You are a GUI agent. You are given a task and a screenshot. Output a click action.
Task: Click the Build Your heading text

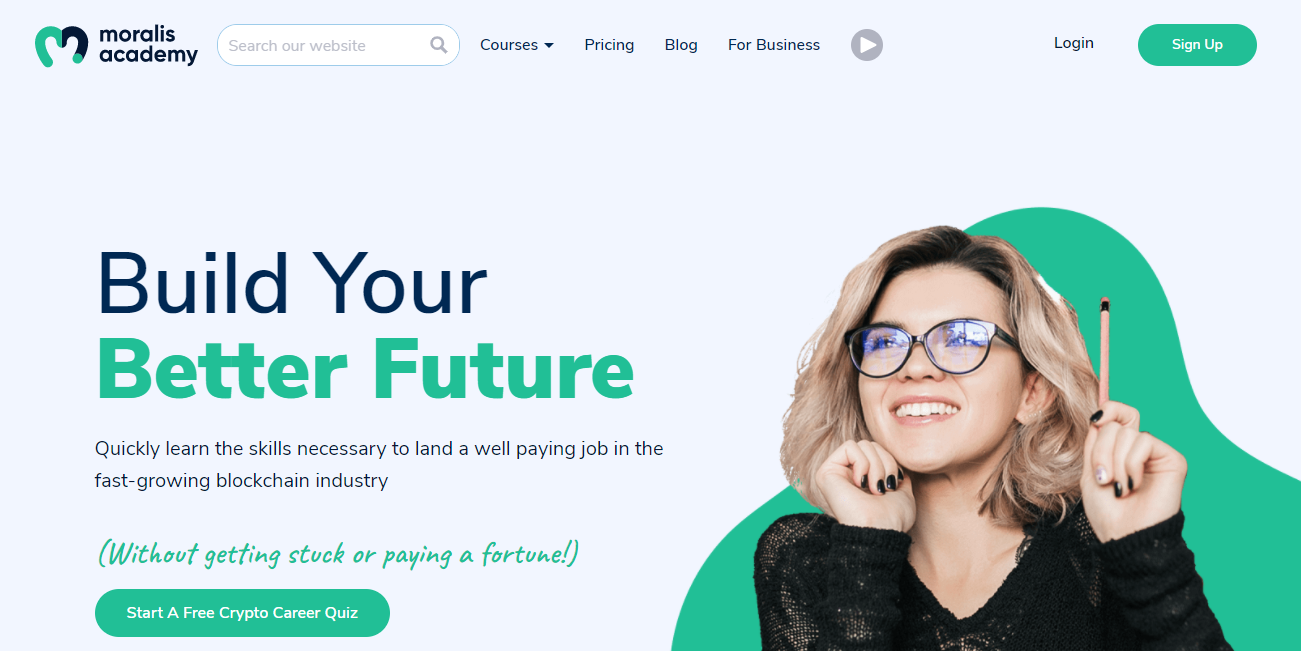click(x=291, y=284)
